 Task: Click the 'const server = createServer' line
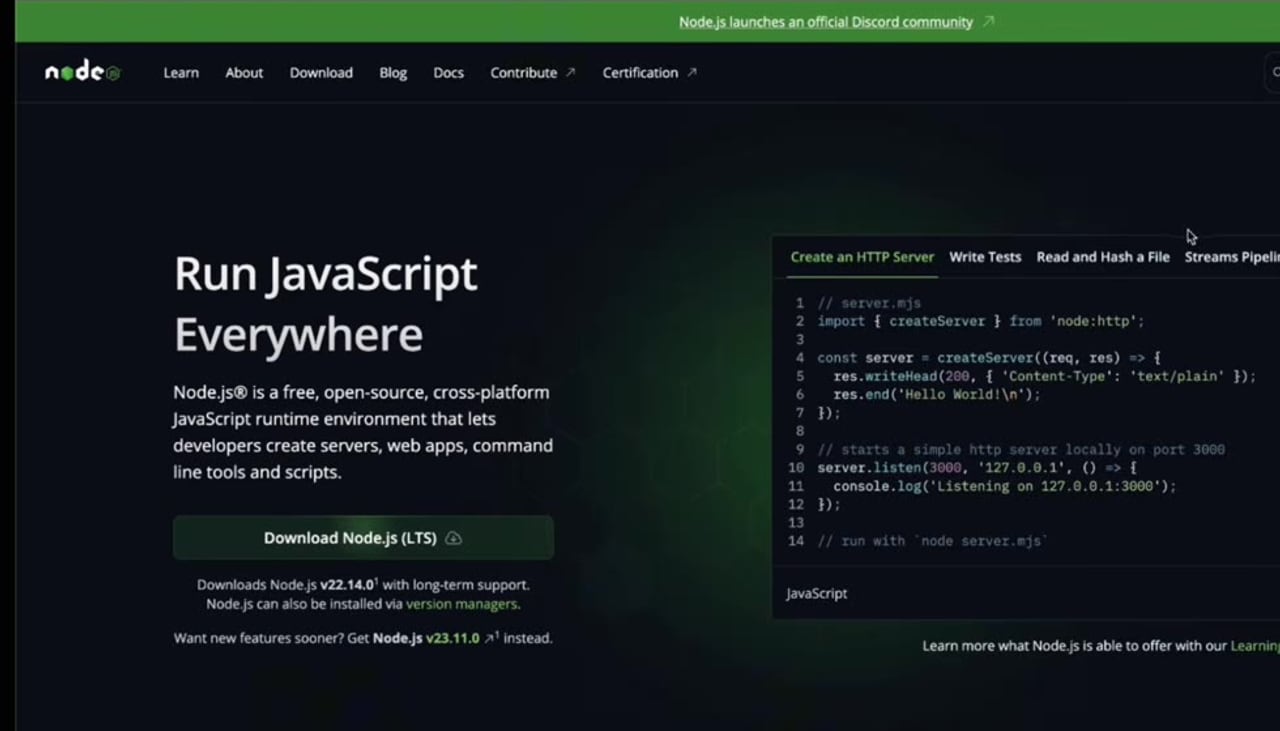point(989,357)
